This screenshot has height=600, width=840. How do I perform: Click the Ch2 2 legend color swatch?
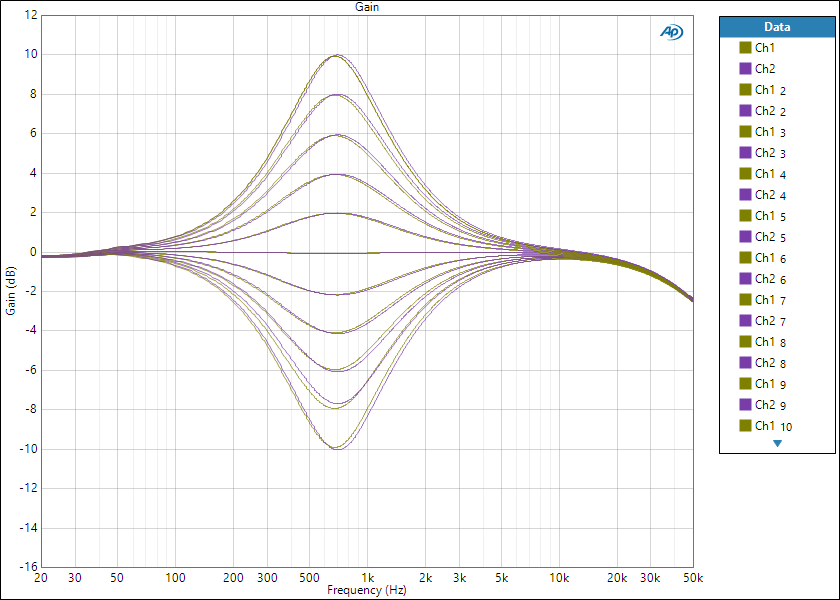(745, 110)
